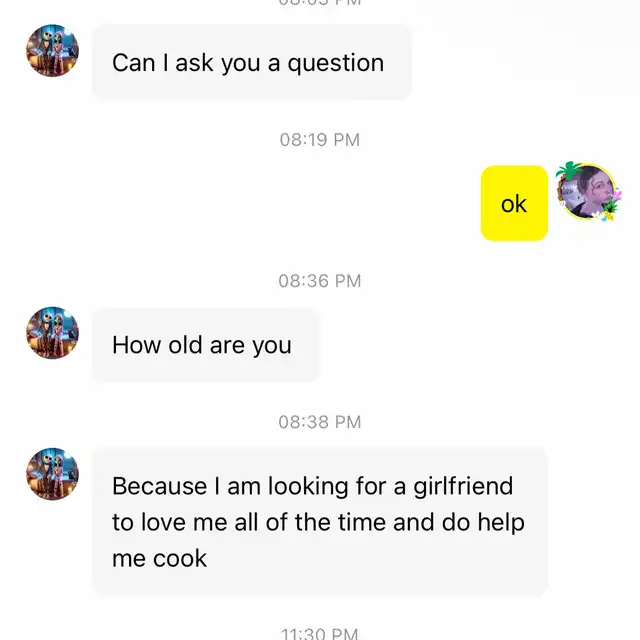The width and height of the screenshot is (640, 640).
Task: Tap my profile picture next to "ok"
Action: (588, 191)
